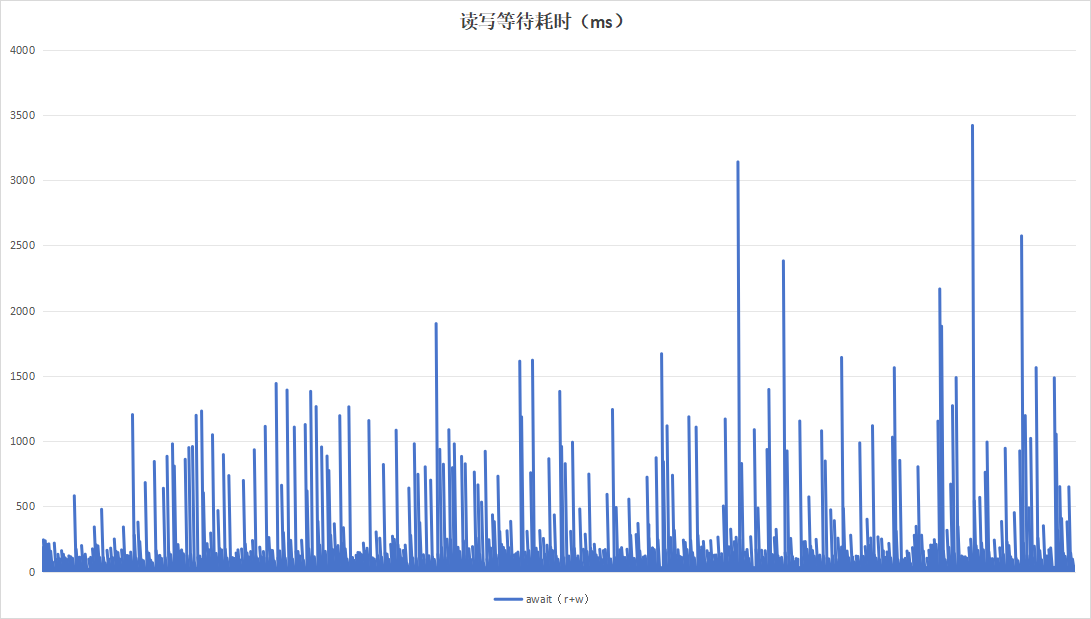Click the spike peak just above 3000
The height and width of the screenshot is (619, 1091).
coord(738,162)
